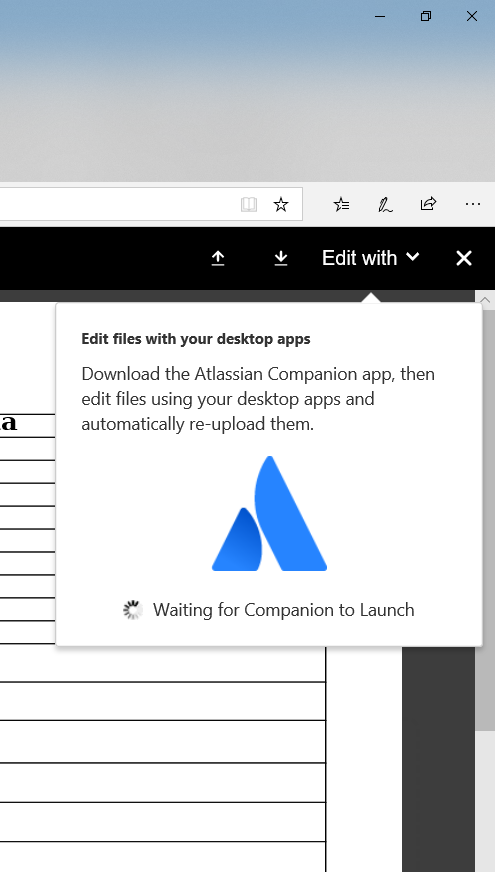This screenshot has height=872, width=495.
Task: Expand the Edit with dropdown
Action: click(370, 258)
